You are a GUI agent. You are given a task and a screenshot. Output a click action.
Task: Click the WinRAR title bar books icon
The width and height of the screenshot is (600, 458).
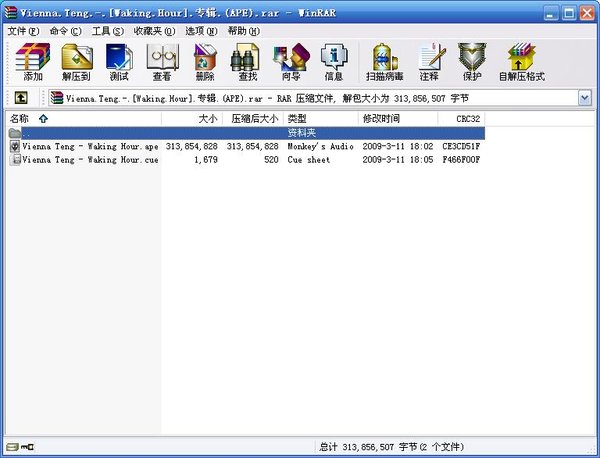point(11,12)
